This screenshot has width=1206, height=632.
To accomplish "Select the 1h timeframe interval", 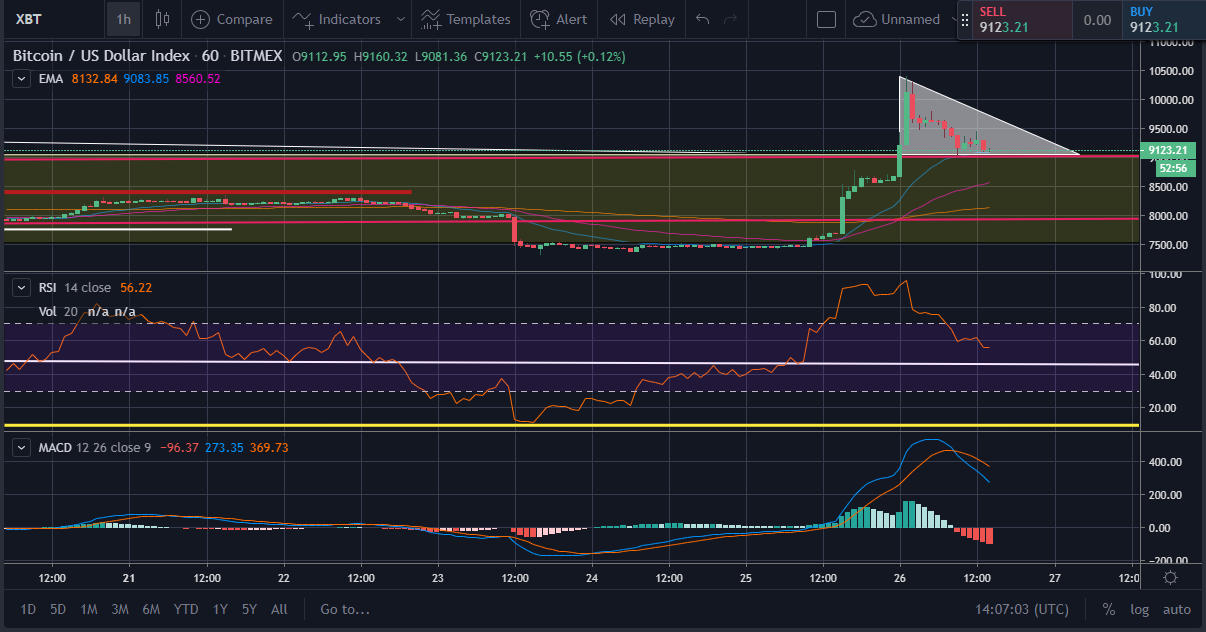I will [x=123, y=19].
